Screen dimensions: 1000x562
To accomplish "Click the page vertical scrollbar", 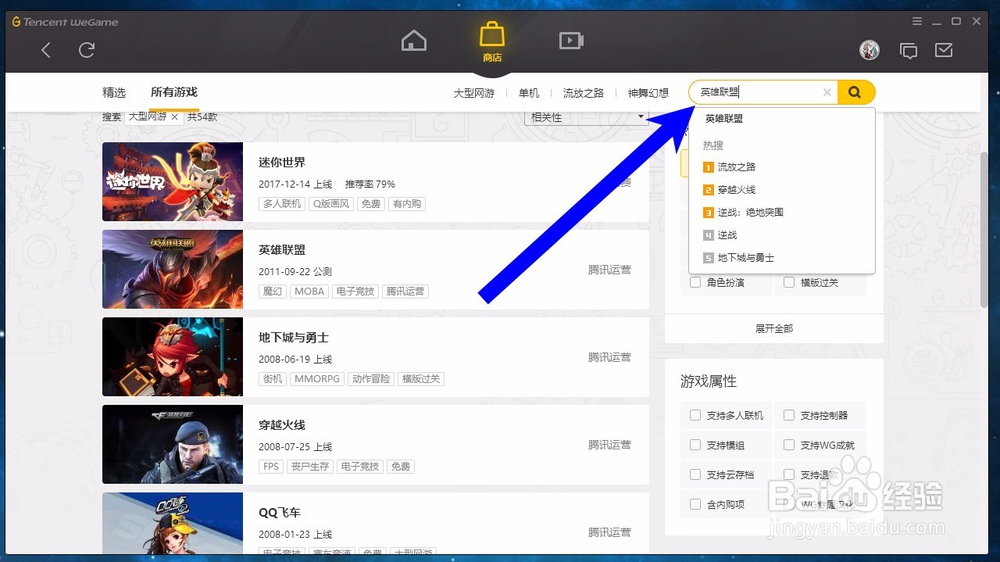I will 984,230.
